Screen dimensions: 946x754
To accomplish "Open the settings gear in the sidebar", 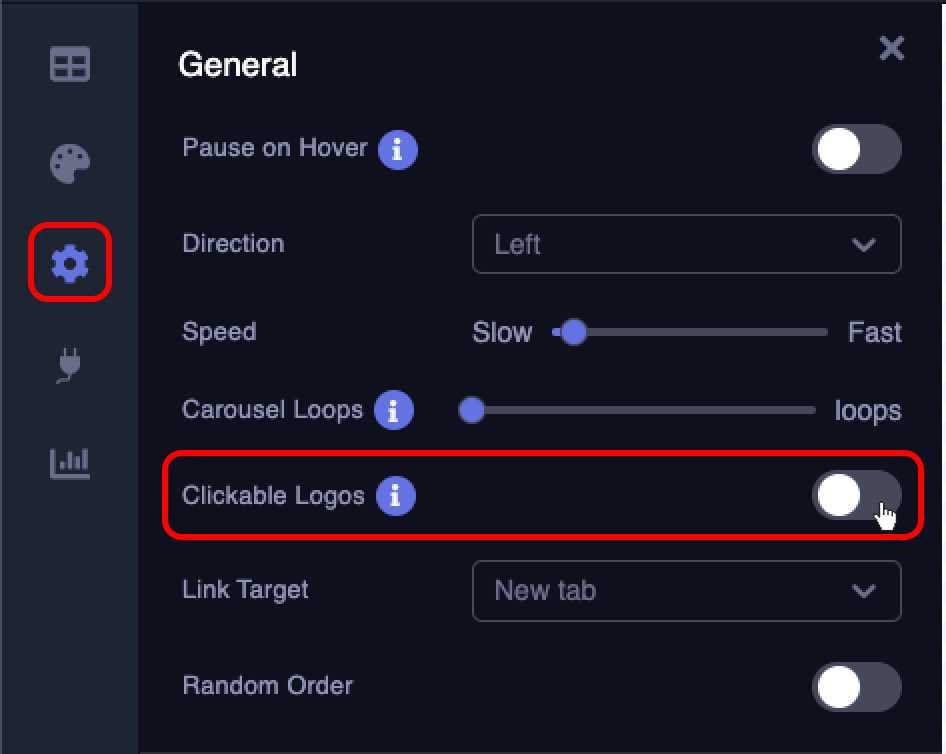I will pos(68,263).
